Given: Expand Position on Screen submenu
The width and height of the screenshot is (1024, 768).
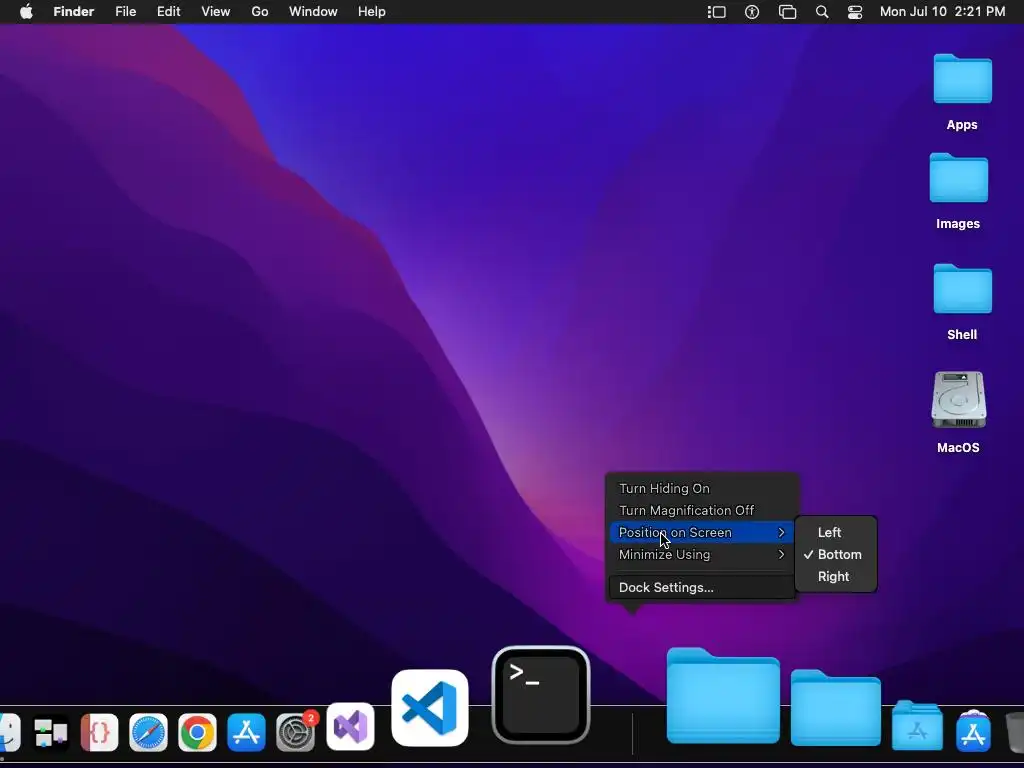Looking at the screenshot, I should (702, 533).
